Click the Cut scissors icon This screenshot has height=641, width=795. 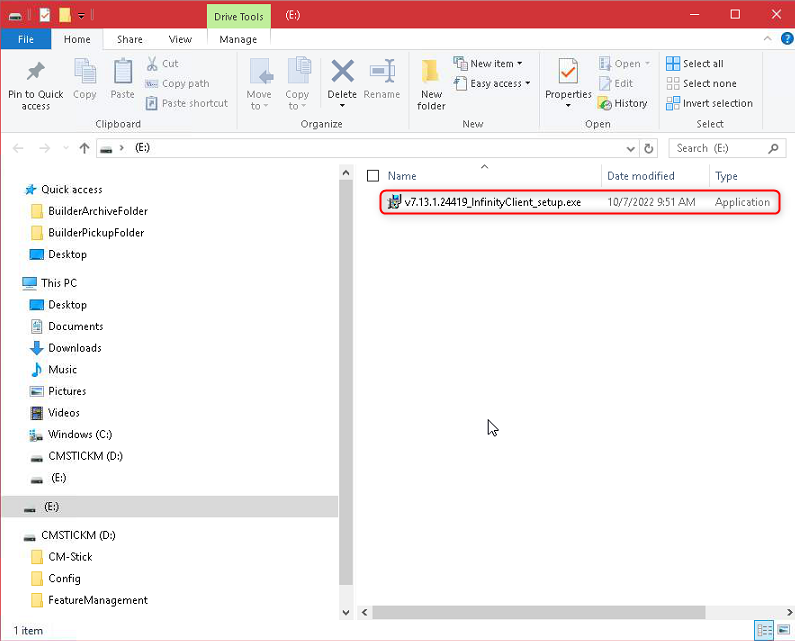(x=152, y=63)
